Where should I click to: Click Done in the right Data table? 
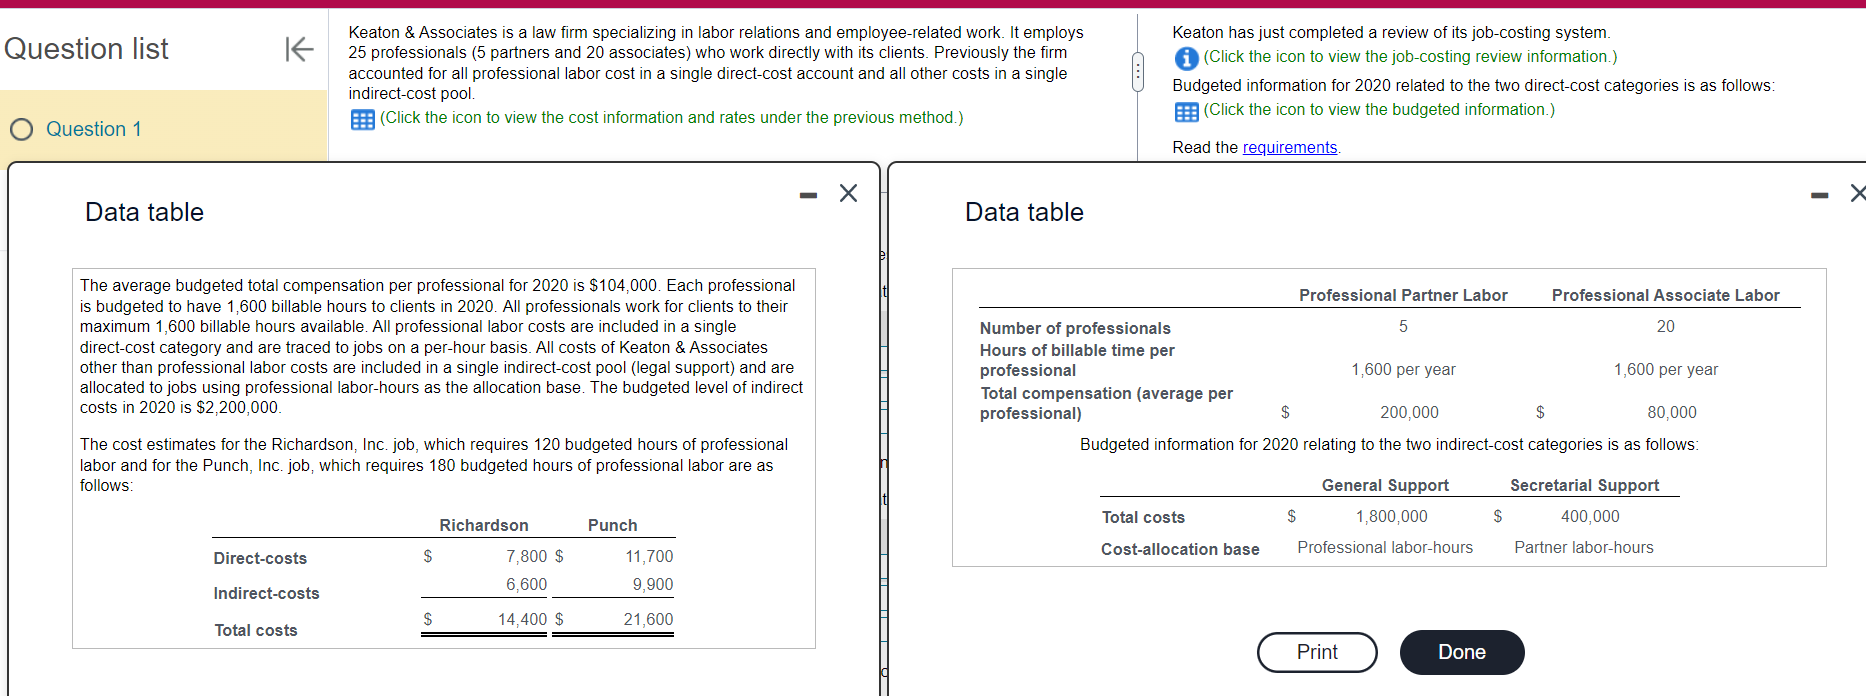1462,652
